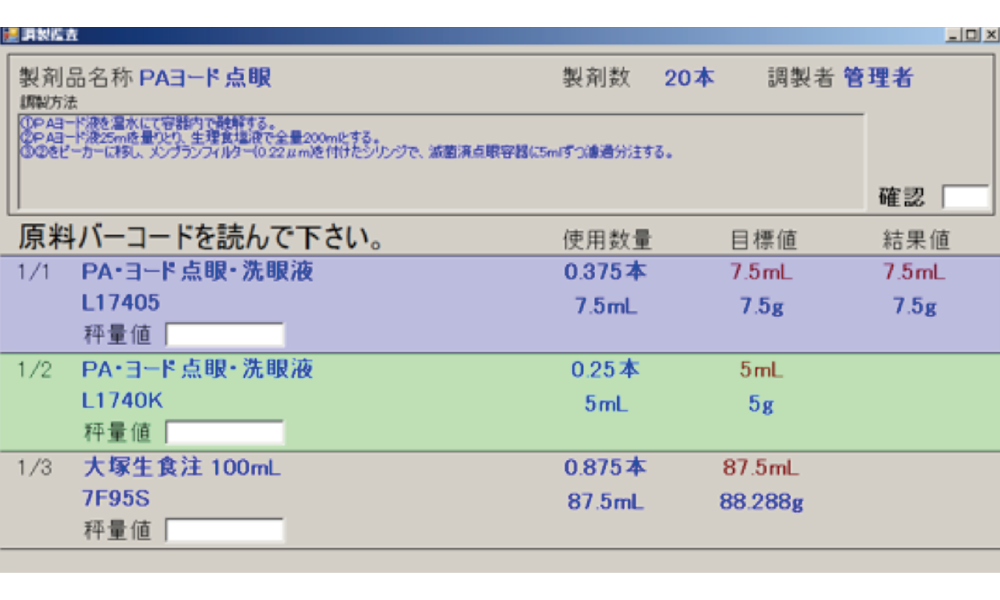
Task: Click lot number L17405
Action: tap(121, 303)
